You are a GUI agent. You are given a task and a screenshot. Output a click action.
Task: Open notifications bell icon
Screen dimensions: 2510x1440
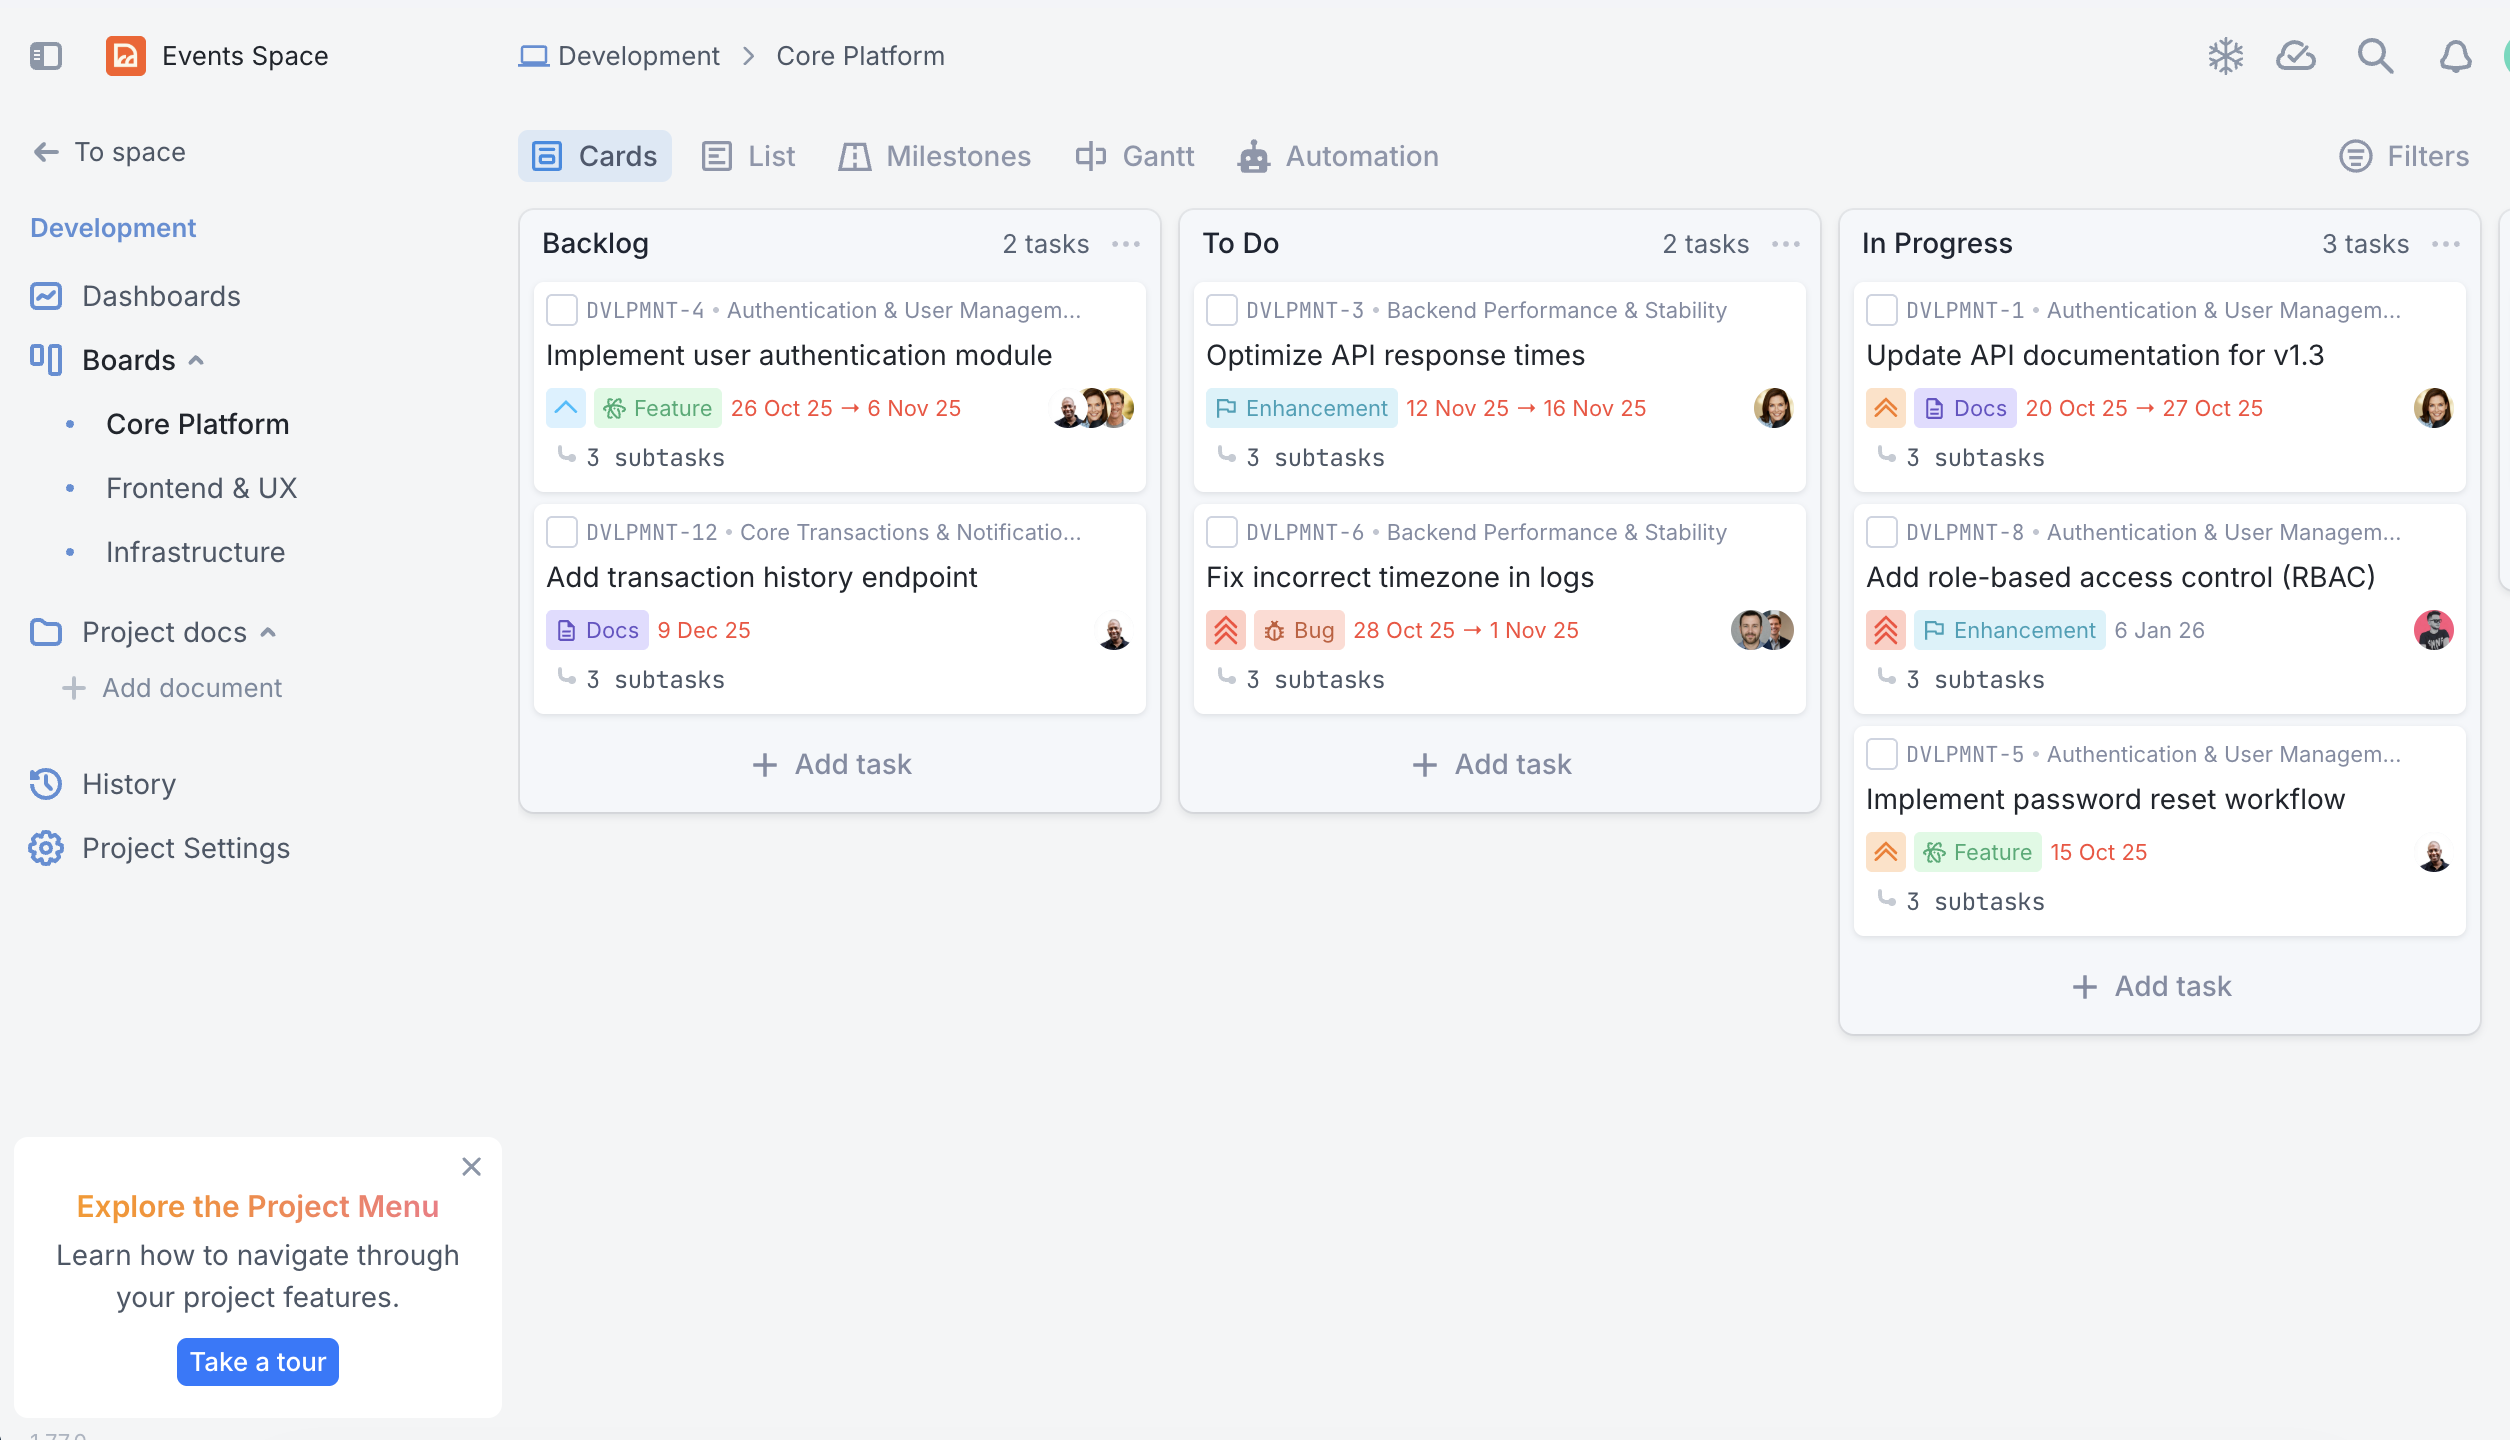click(2455, 56)
